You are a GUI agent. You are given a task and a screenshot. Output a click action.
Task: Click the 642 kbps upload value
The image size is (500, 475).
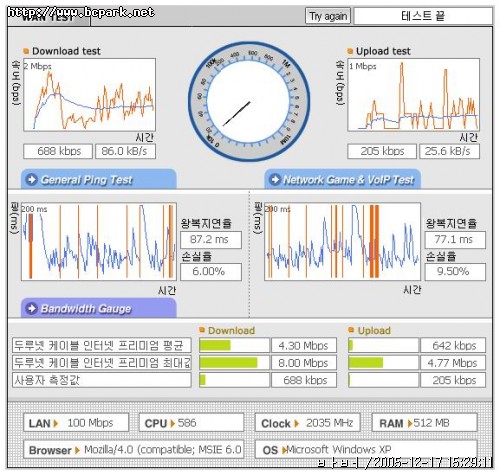tap(453, 345)
